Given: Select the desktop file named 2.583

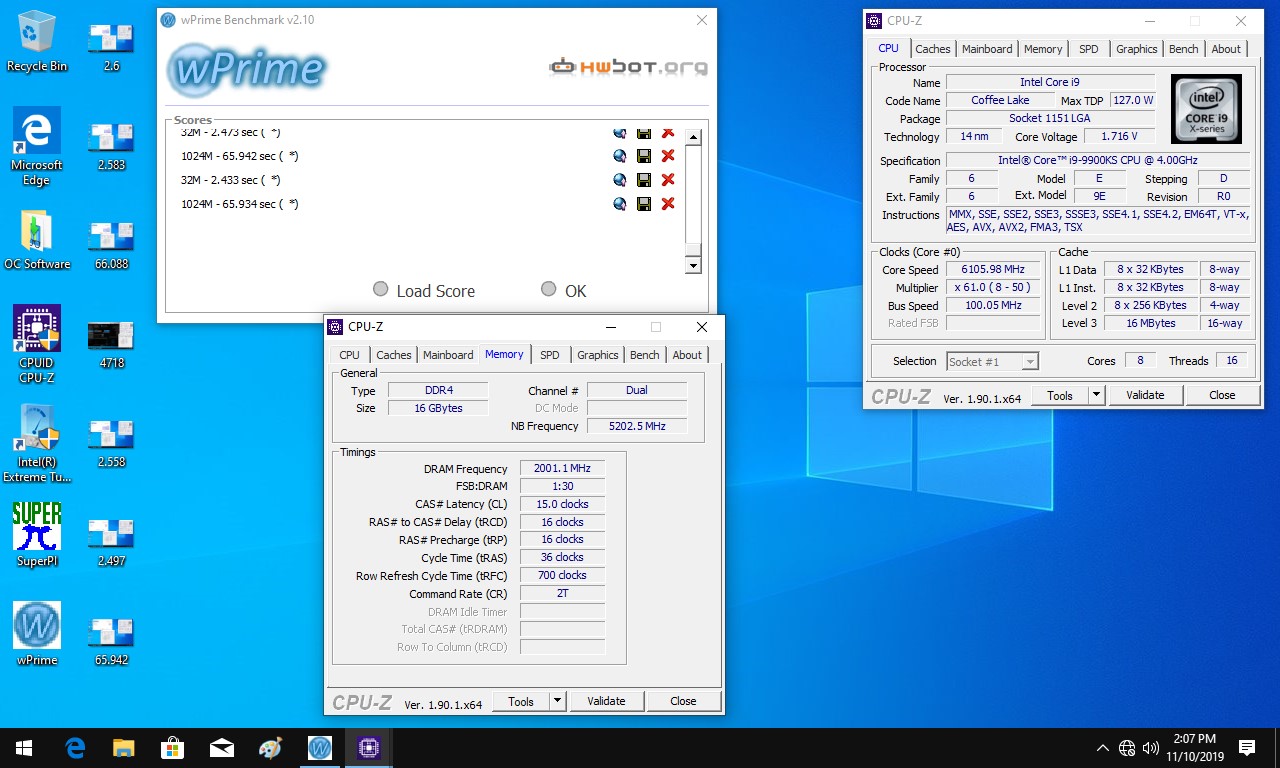Looking at the screenshot, I should [111, 145].
